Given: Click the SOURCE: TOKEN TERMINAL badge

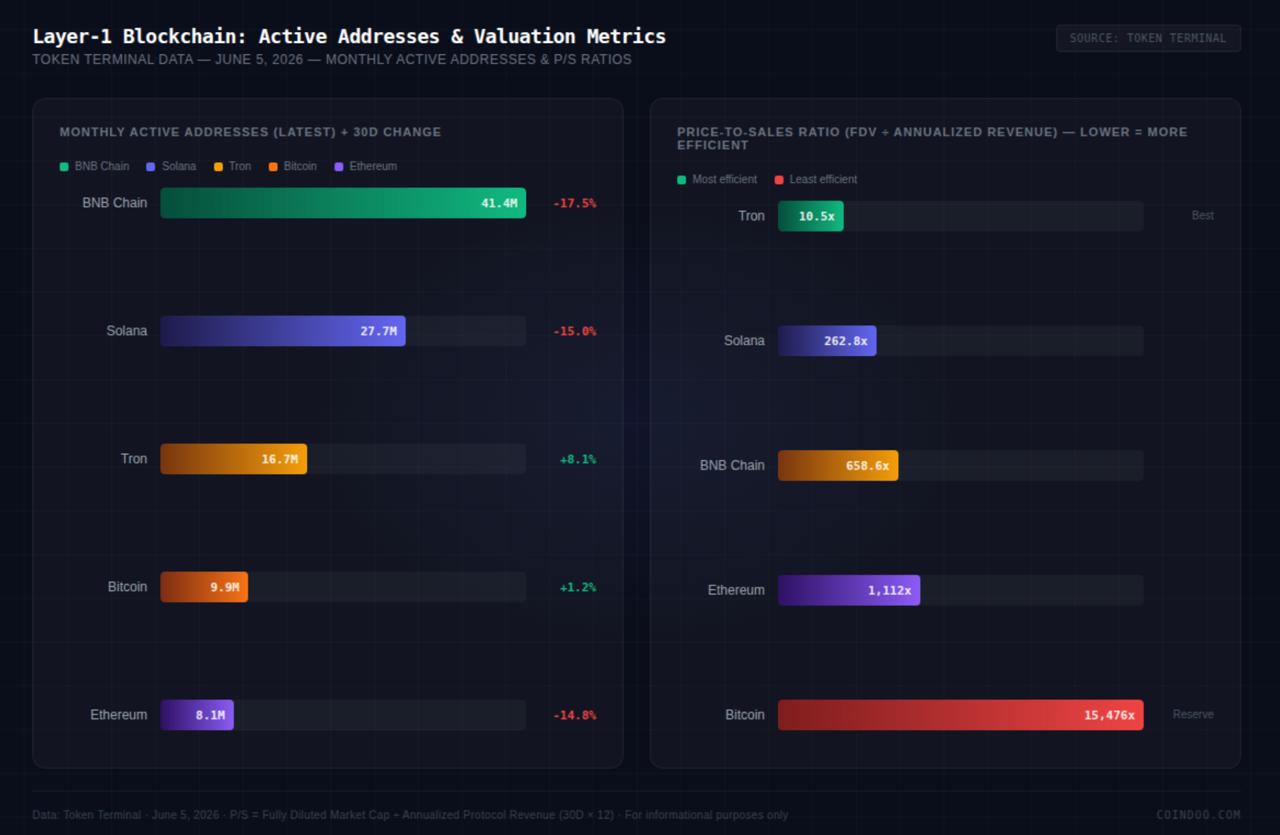Looking at the screenshot, I should pyautogui.click(x=1148, y=38).
